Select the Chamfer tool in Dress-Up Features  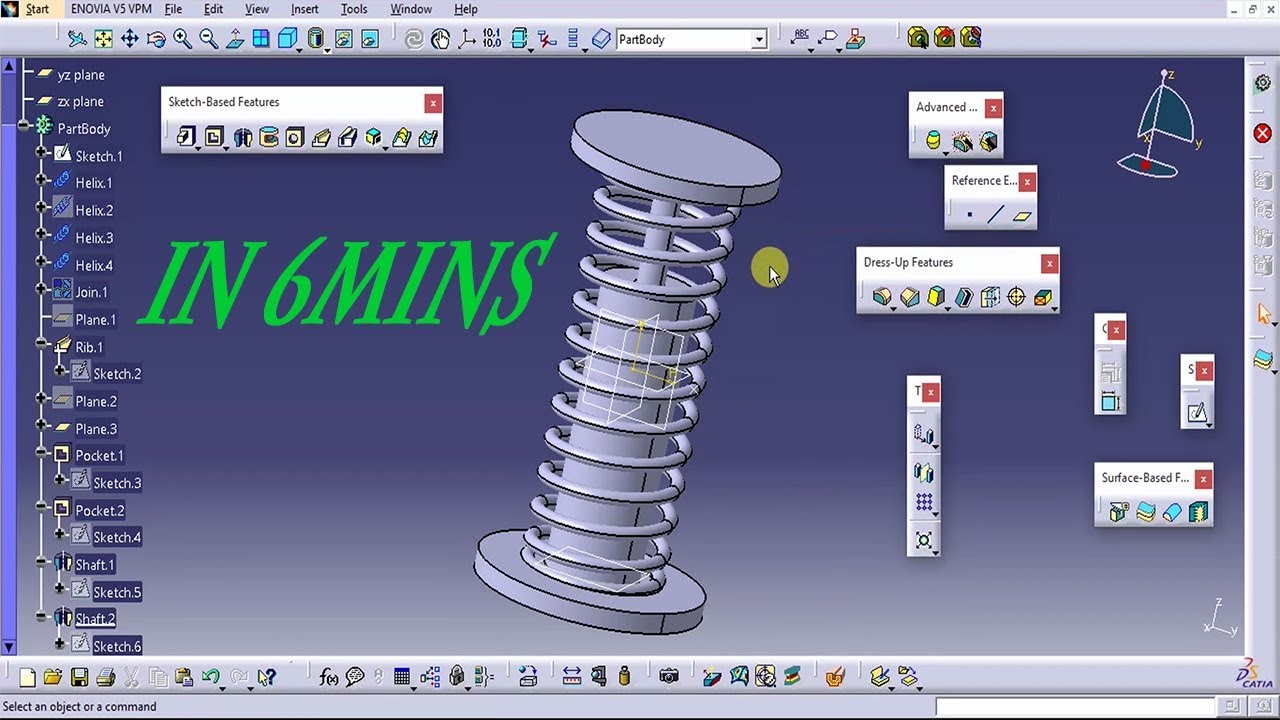909,297
